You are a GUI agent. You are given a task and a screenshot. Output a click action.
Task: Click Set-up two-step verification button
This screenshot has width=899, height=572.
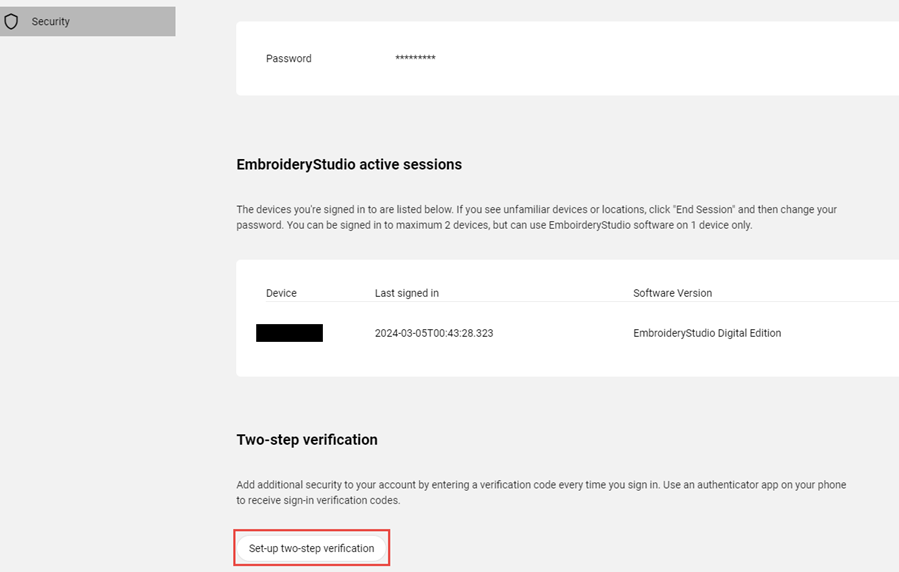tap(311, 548)
